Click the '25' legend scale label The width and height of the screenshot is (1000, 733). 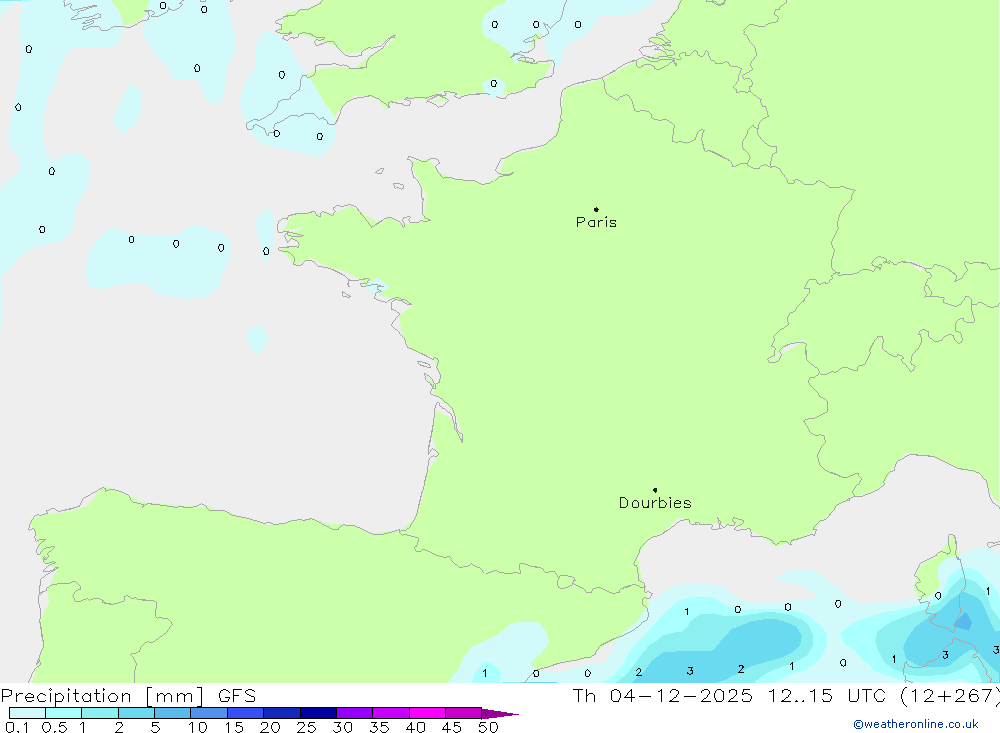pyautogui.click(x=307, y=727)
